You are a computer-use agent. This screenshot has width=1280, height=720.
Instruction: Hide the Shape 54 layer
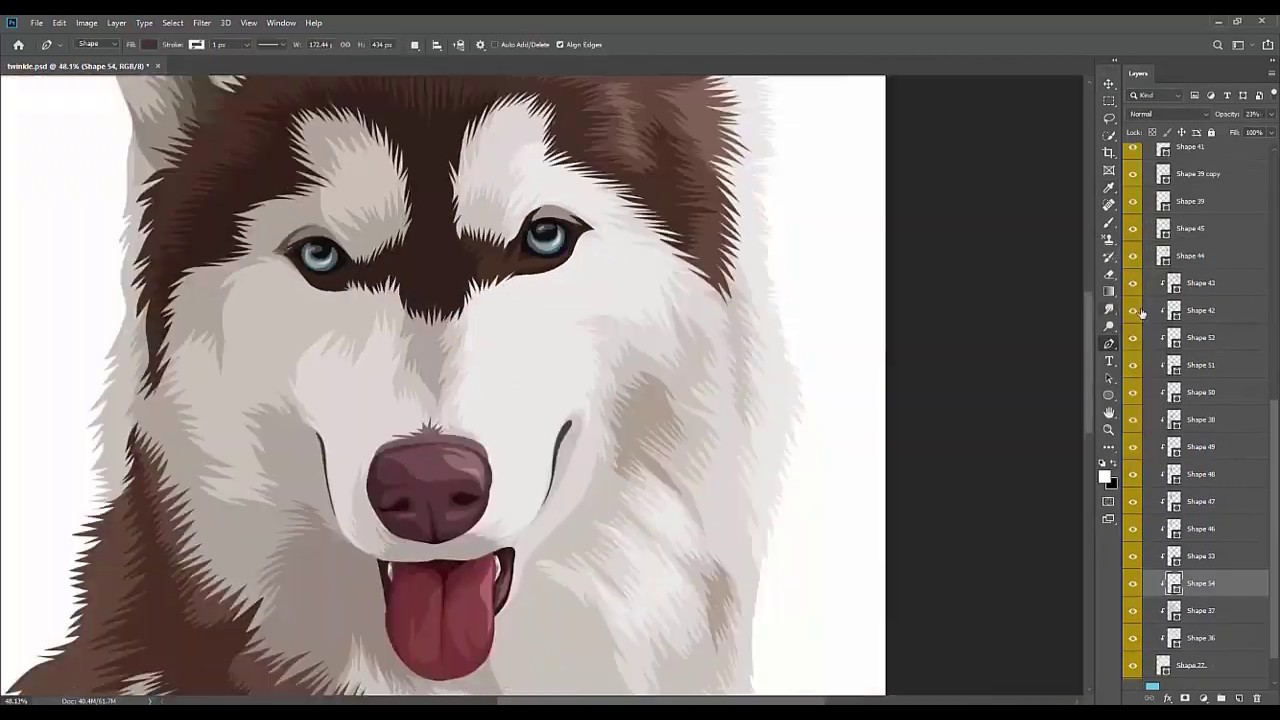(1132, 583)
